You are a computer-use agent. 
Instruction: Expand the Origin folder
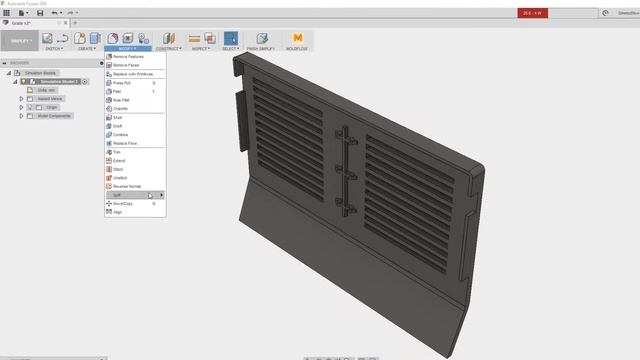click(x=21, y=107)
